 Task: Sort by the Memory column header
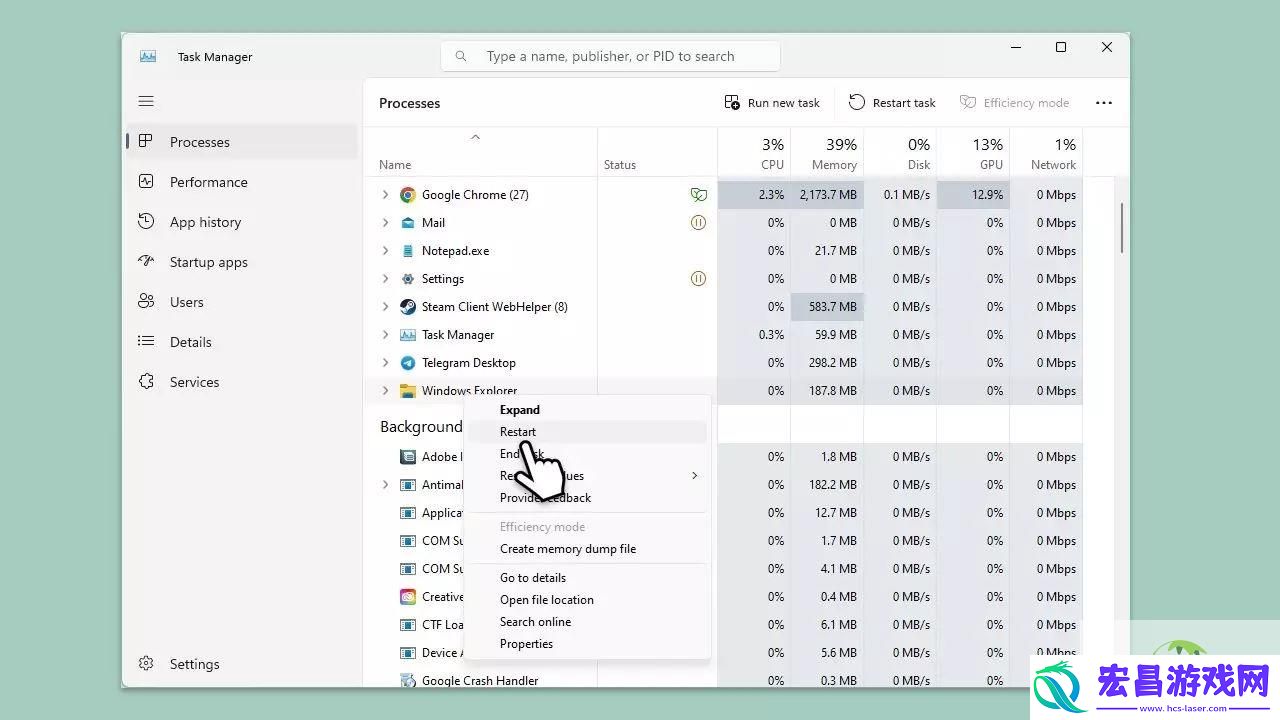[x=827, y=153]
